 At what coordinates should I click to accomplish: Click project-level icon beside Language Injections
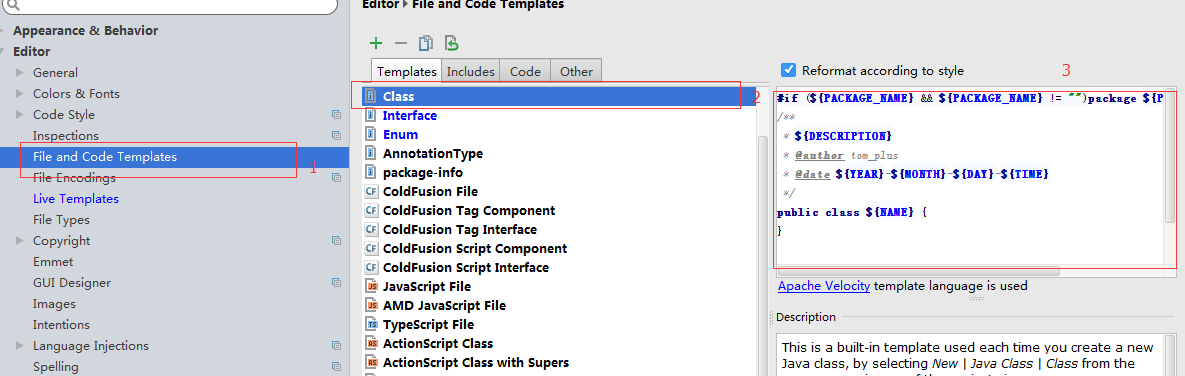[x=336, y=346]
